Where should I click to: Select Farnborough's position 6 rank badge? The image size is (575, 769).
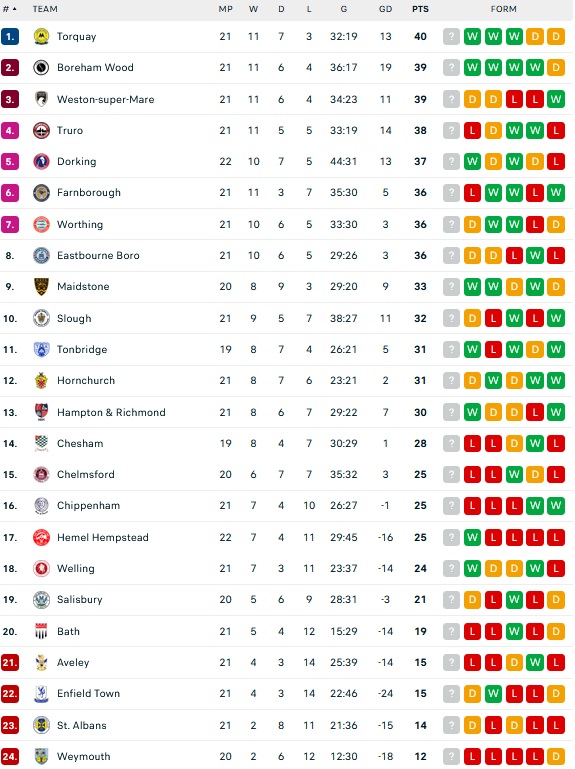[10, 193]
